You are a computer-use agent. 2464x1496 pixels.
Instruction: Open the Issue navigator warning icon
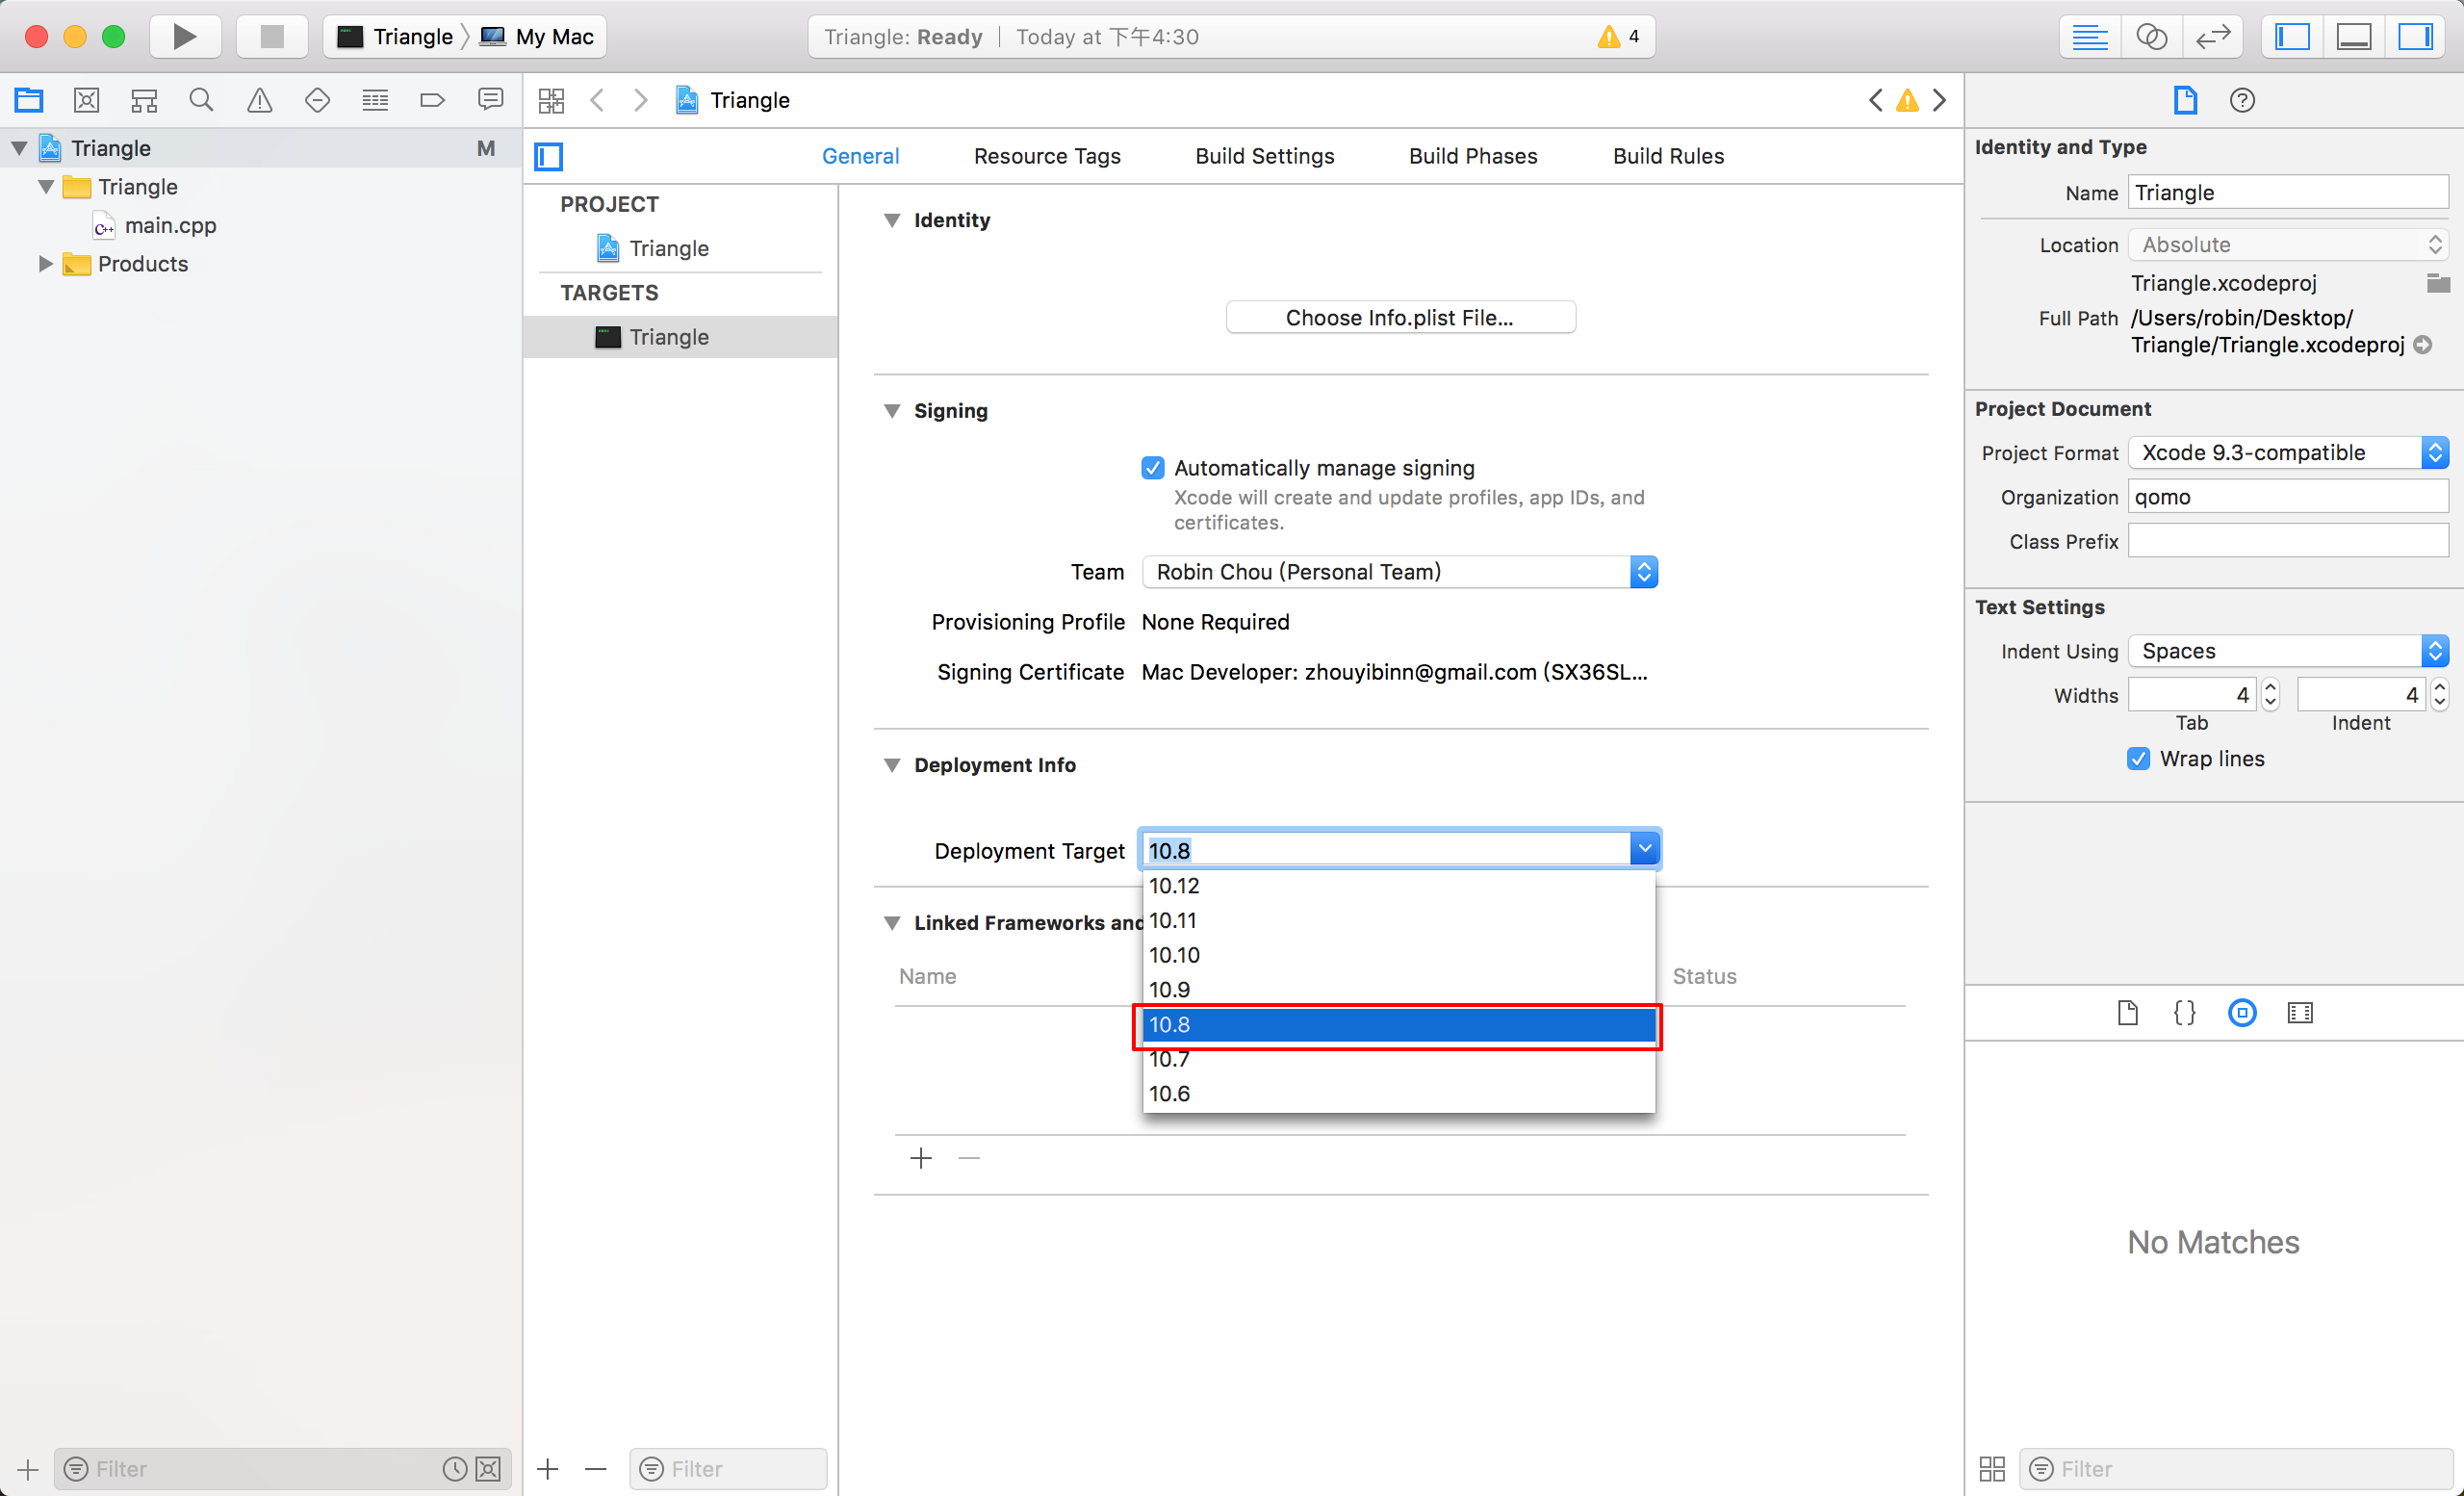click(260, 100)
